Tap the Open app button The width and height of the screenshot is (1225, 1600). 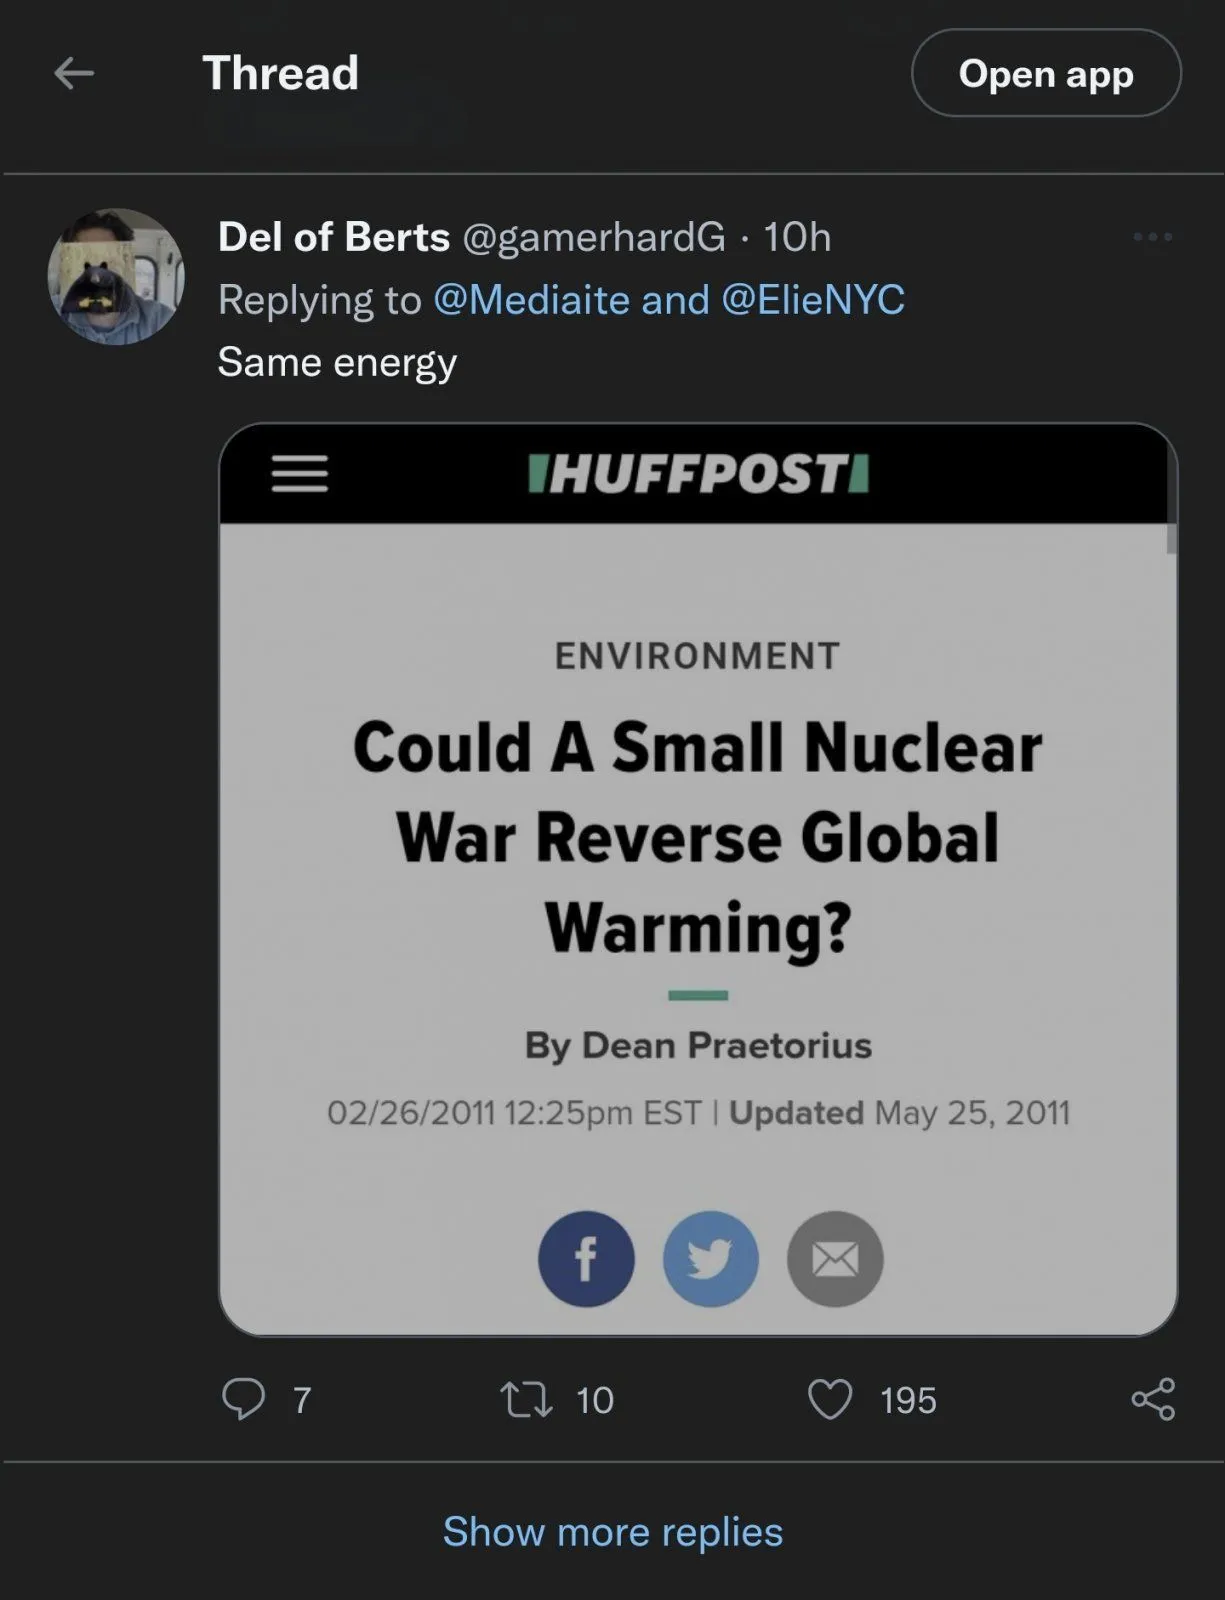pos(1045,73)
